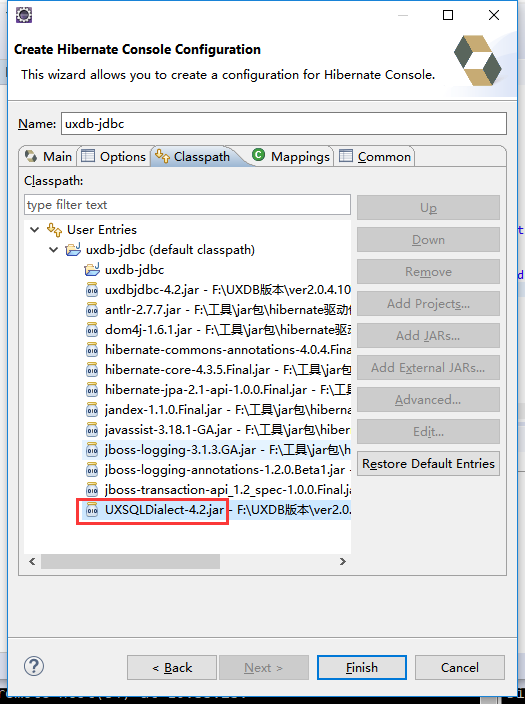Click the Finish button

362,668
